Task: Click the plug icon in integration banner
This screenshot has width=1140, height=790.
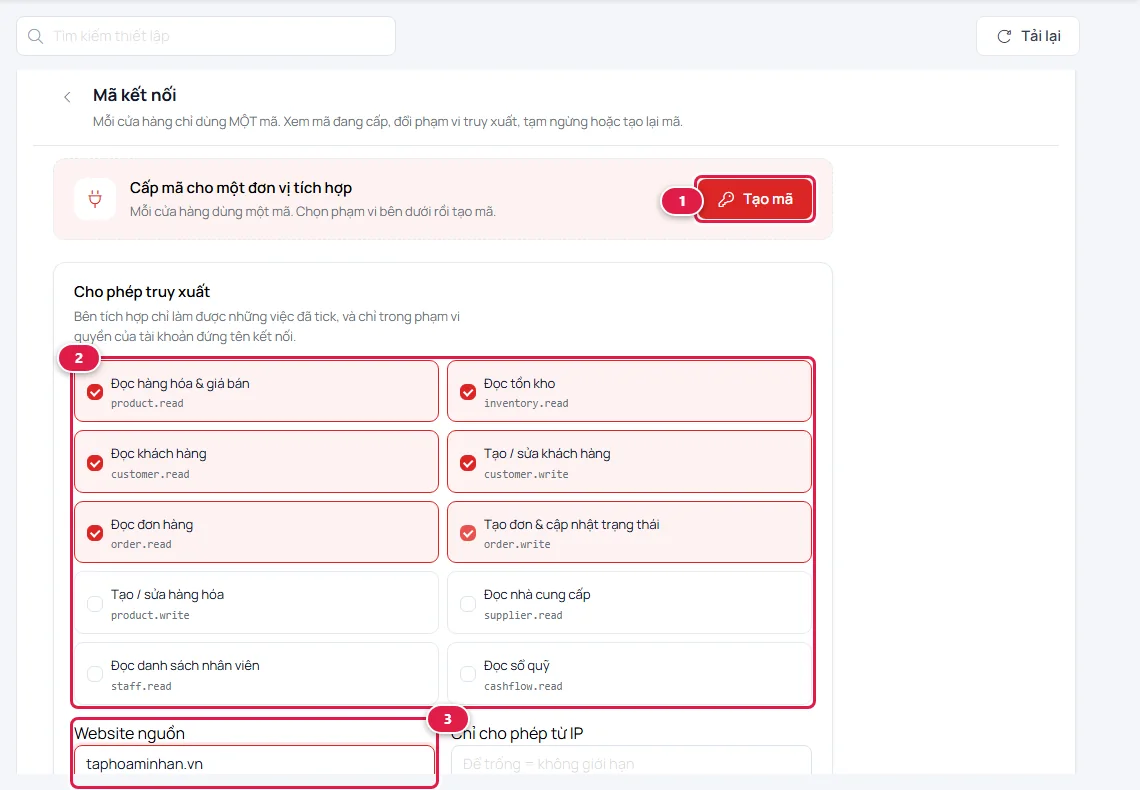Action: tap(95, 198)
